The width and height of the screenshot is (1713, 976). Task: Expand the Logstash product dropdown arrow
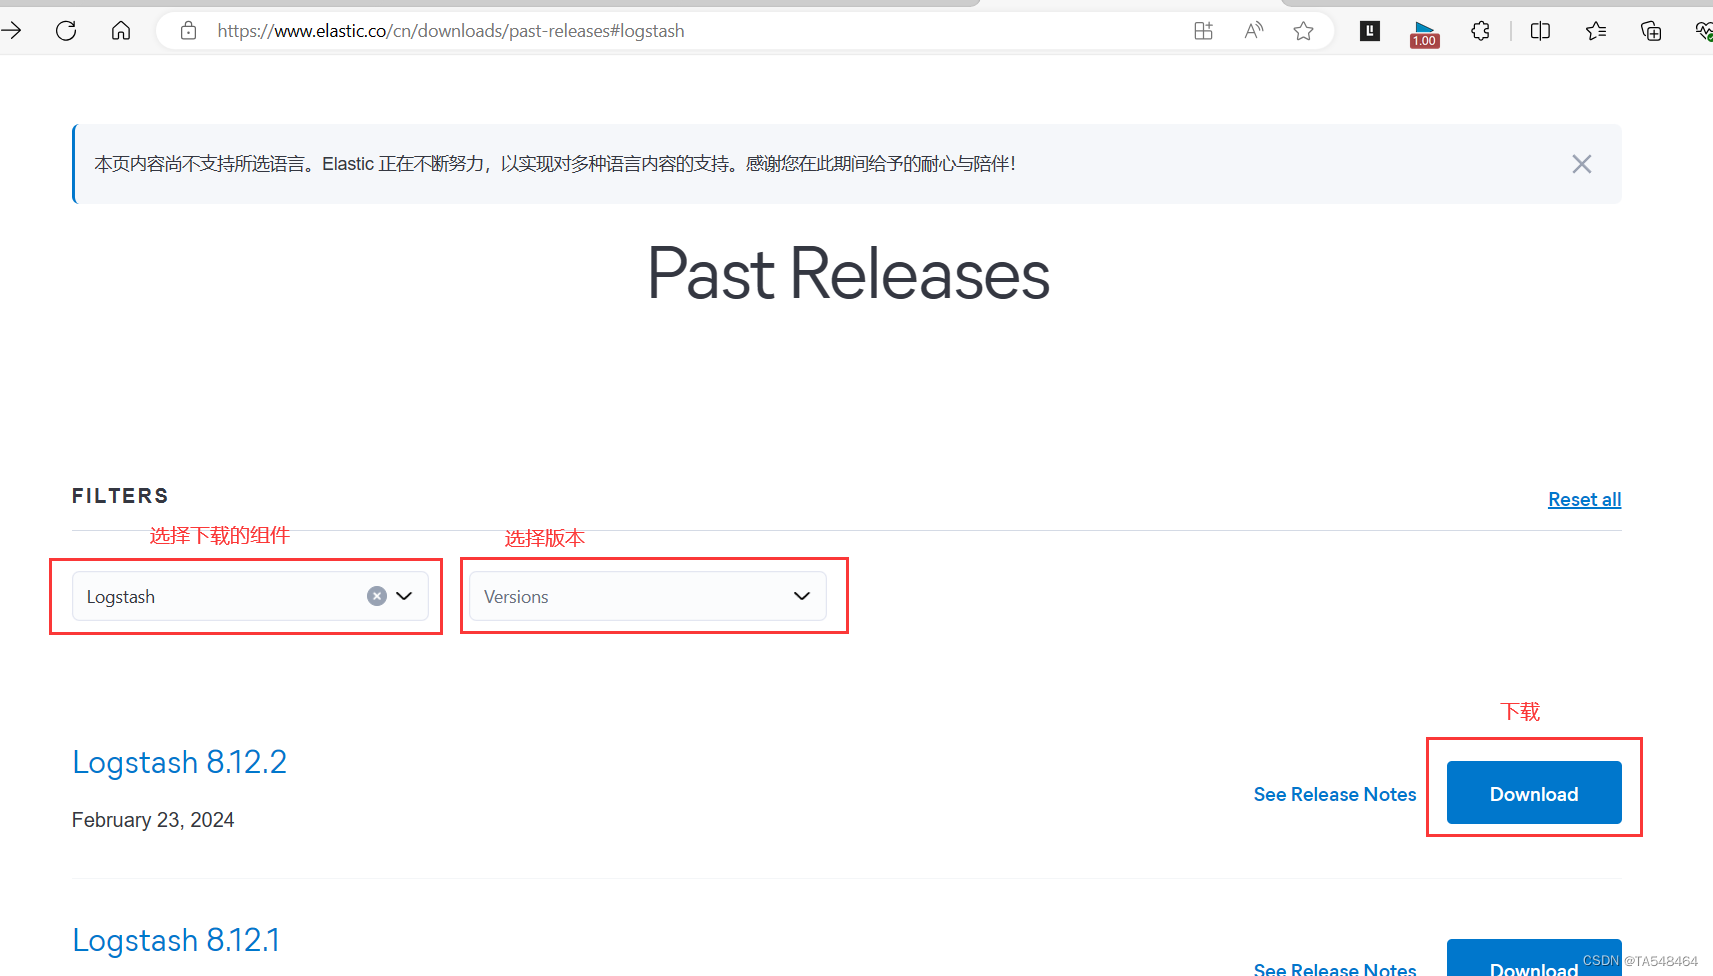point(404,596)
